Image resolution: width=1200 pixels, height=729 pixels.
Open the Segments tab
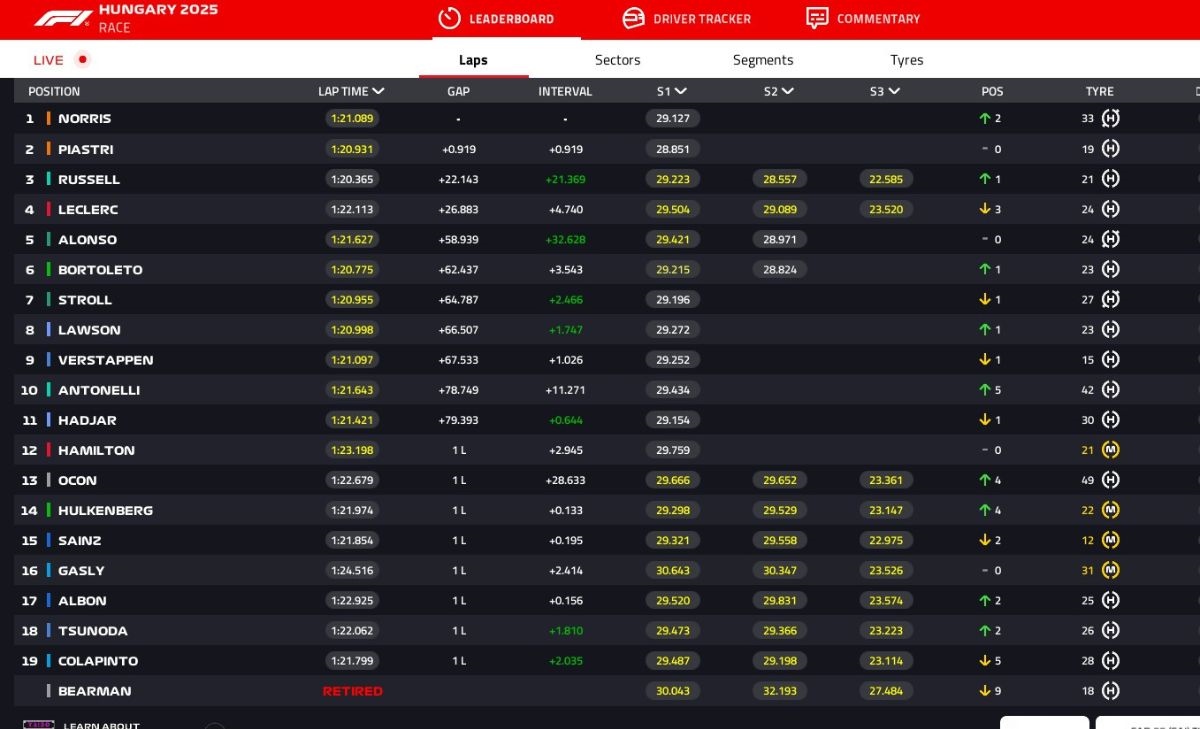pos(762,60)
